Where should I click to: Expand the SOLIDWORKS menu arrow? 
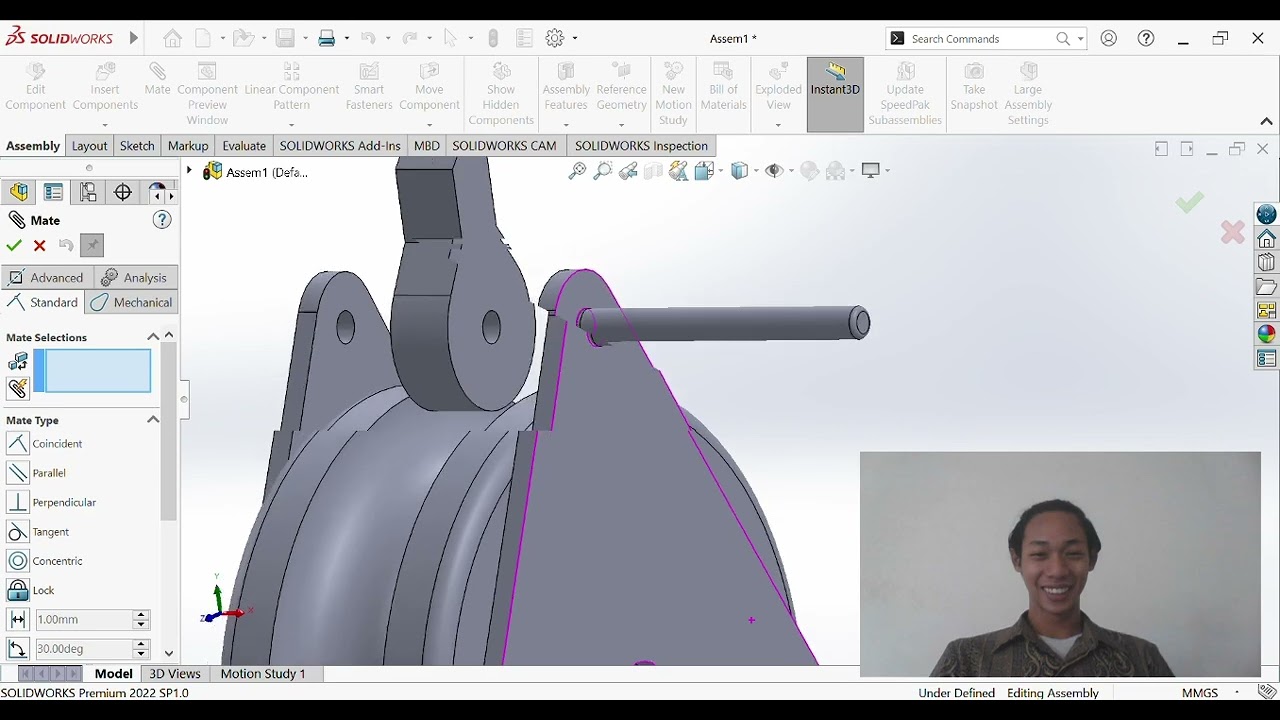coord(134,38)
